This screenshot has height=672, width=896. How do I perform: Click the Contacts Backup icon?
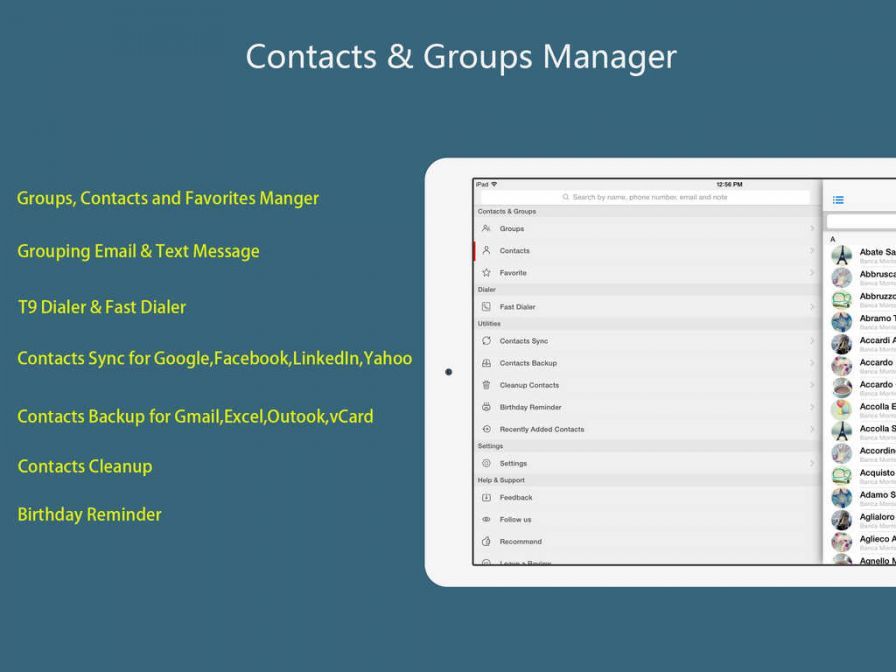pos(486,363)
